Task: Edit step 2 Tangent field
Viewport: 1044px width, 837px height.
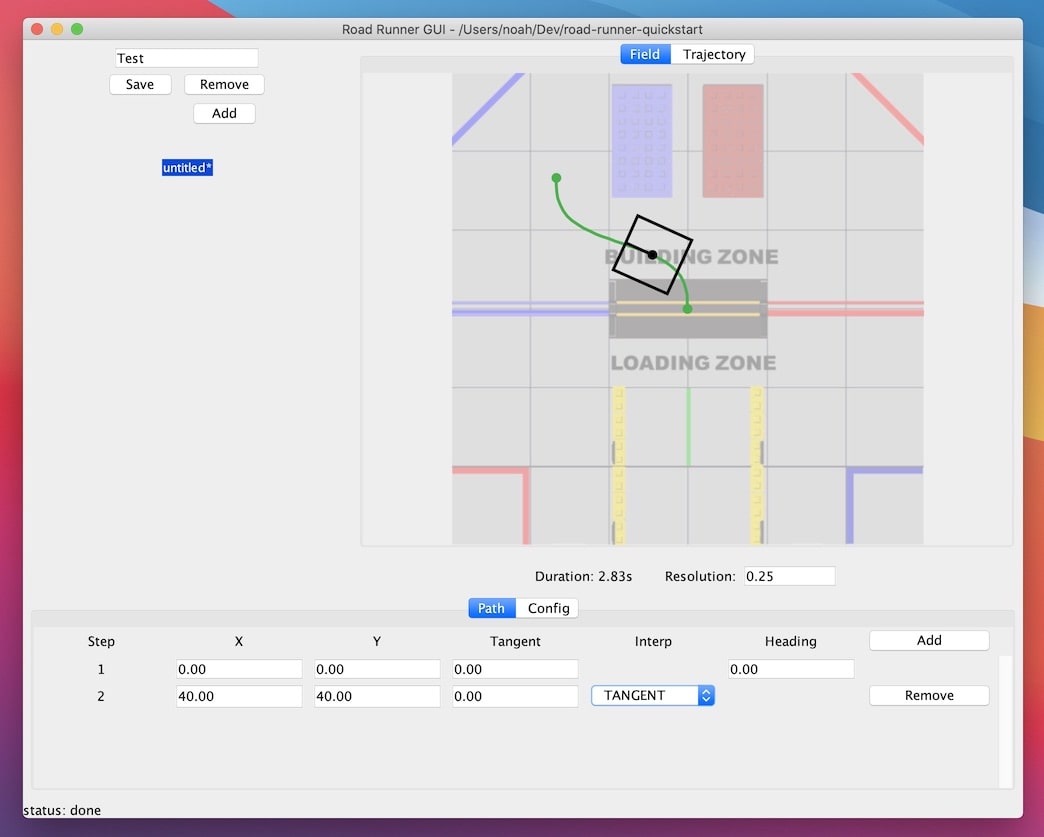Action: pyautogui.click(x=515, y=697)
